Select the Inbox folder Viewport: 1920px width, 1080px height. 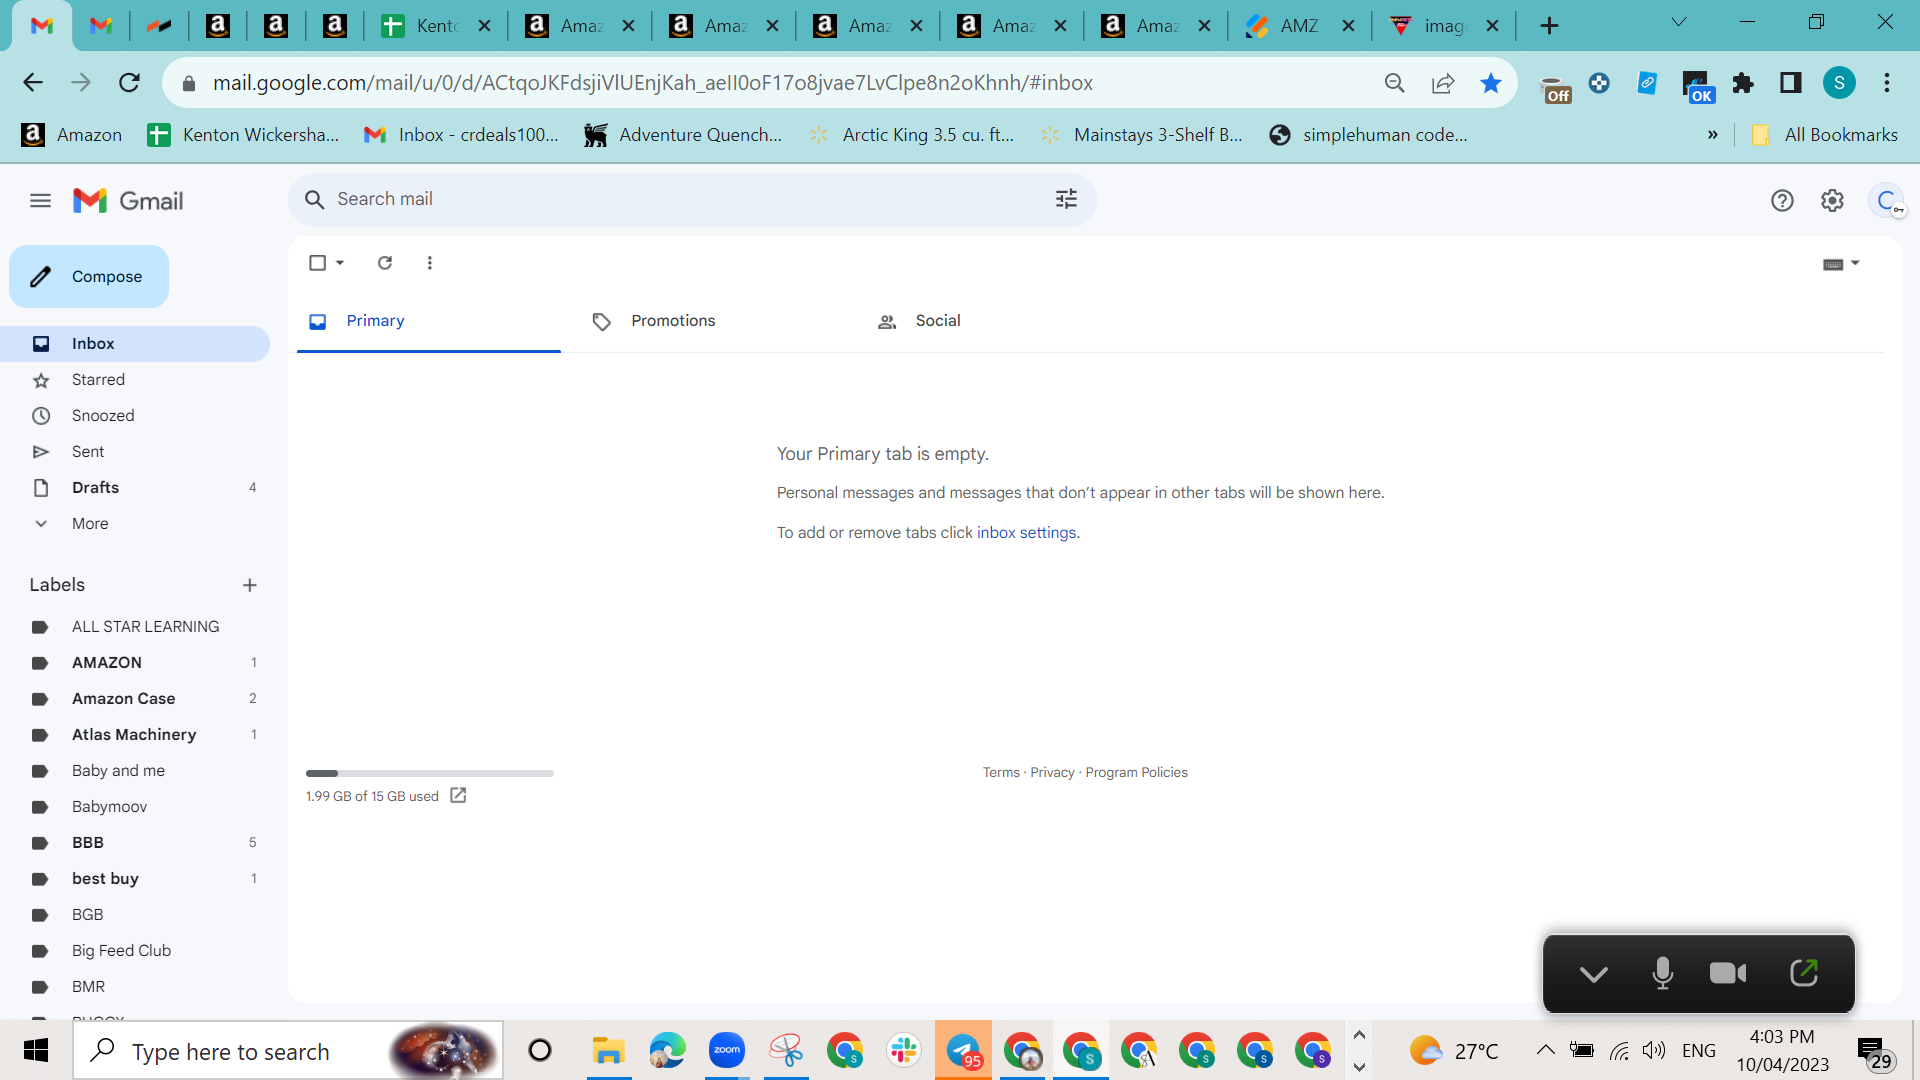point(135,344)
